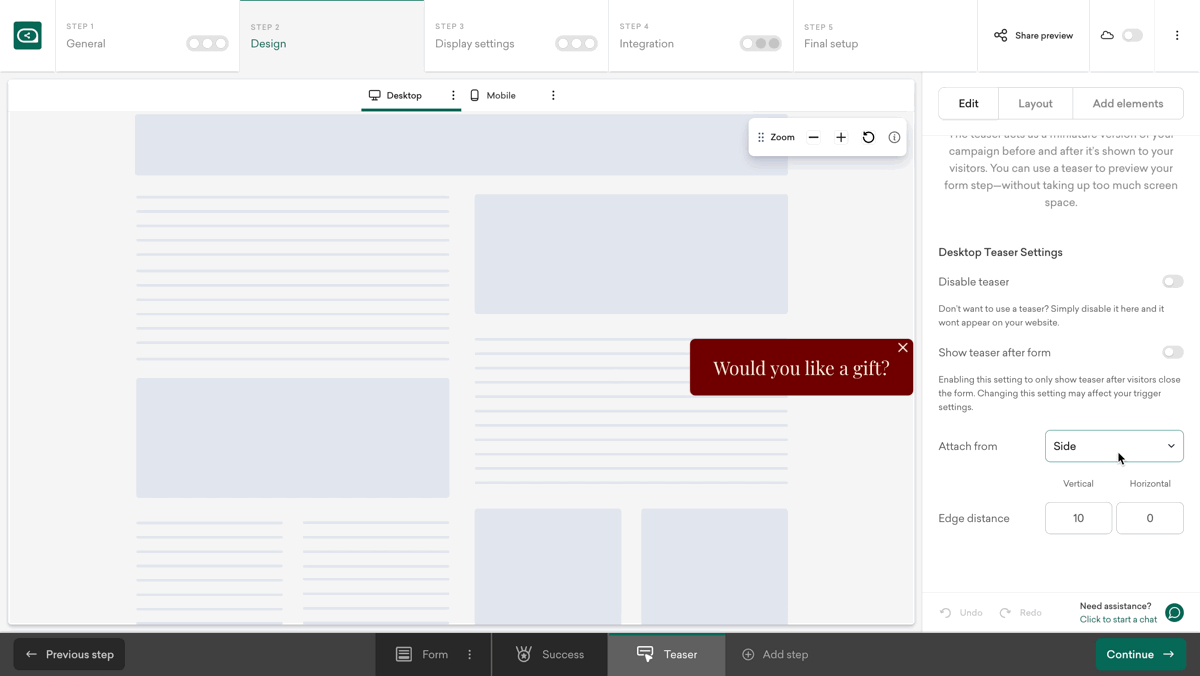Screen dimensions: 1200x676
Task: Click the zoom in plus icon
Action: coord(841,137)
